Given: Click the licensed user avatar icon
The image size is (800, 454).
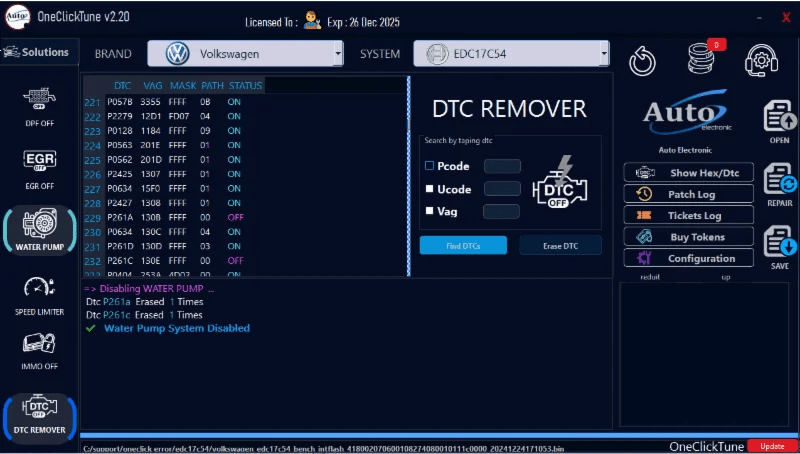Looking at the screenshot, I should pos(312,20).
